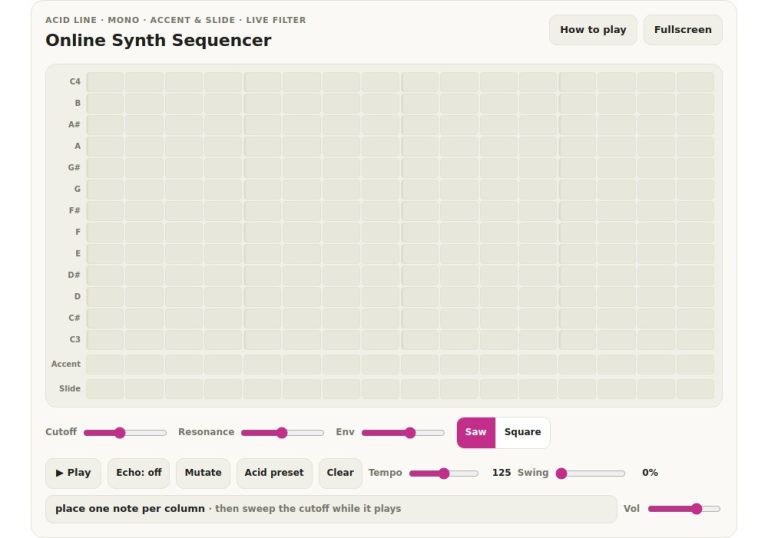Image resolution: width=768 pixels, height=538 pixels.
Task: Adjust the Cutoff slider
Action: click(x=125, y=433)
